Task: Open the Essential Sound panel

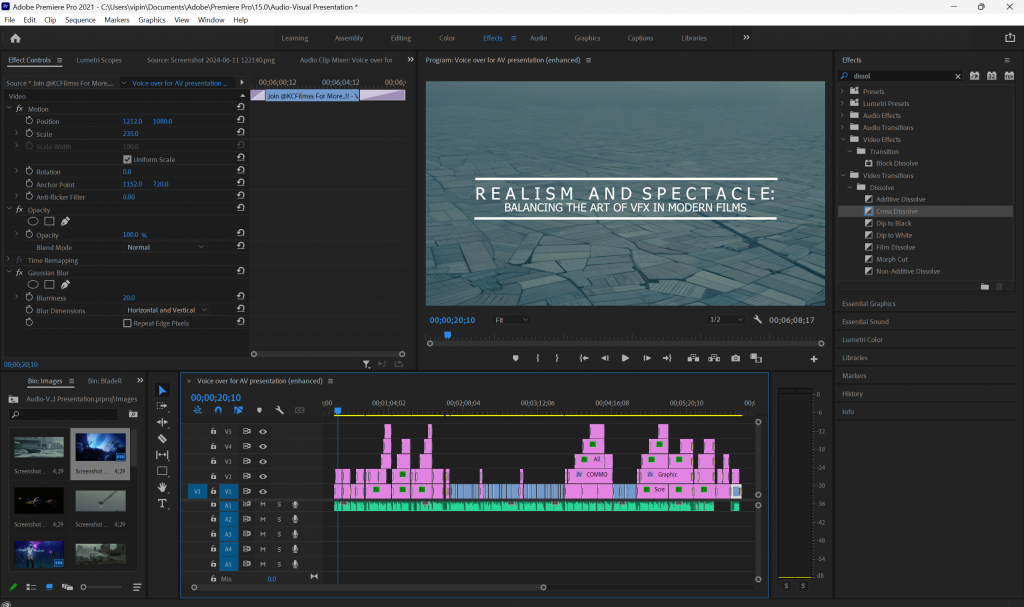Action: pyautogui.click(x=865, y=321)
